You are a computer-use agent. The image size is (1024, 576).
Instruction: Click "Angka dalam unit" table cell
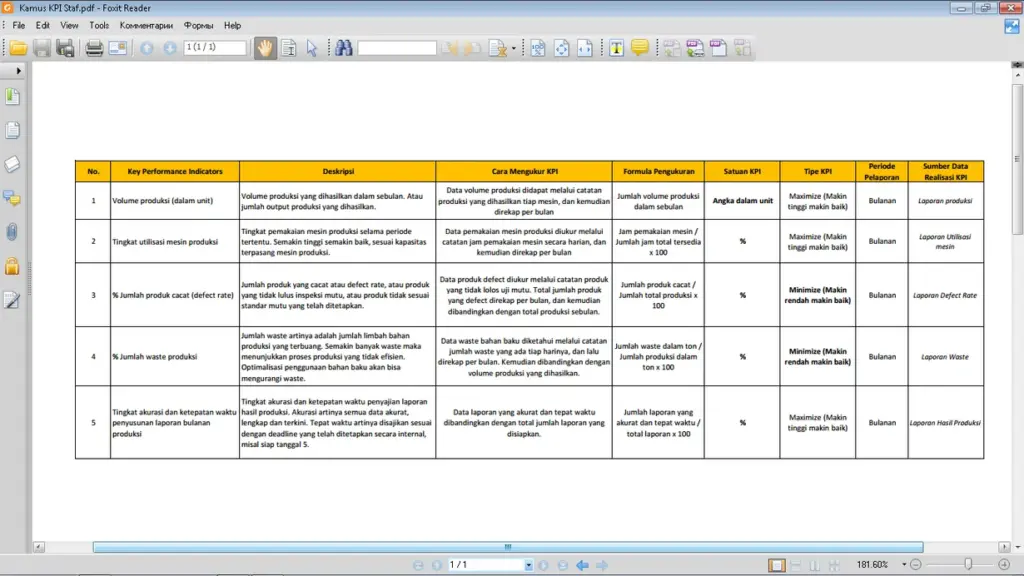pos(742,200)
